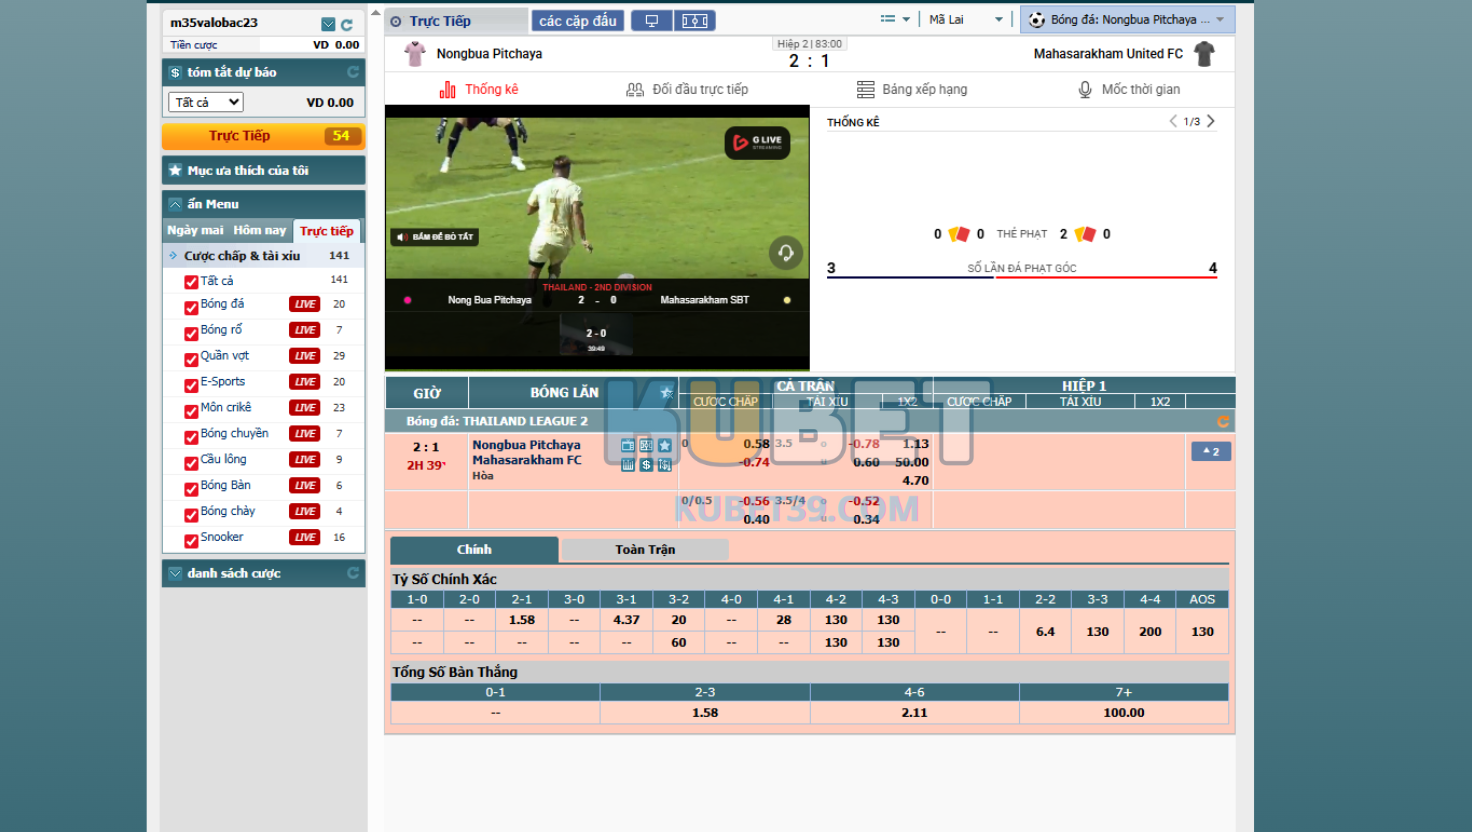Uncheck the E-Sports checkbox
The height and width of the screenshot is (832, 1472).
coord(191,385)
